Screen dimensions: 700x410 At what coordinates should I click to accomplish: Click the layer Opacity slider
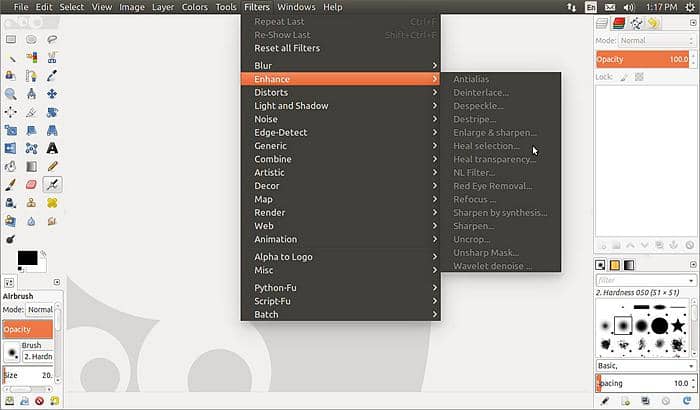(x=640, y=59)
